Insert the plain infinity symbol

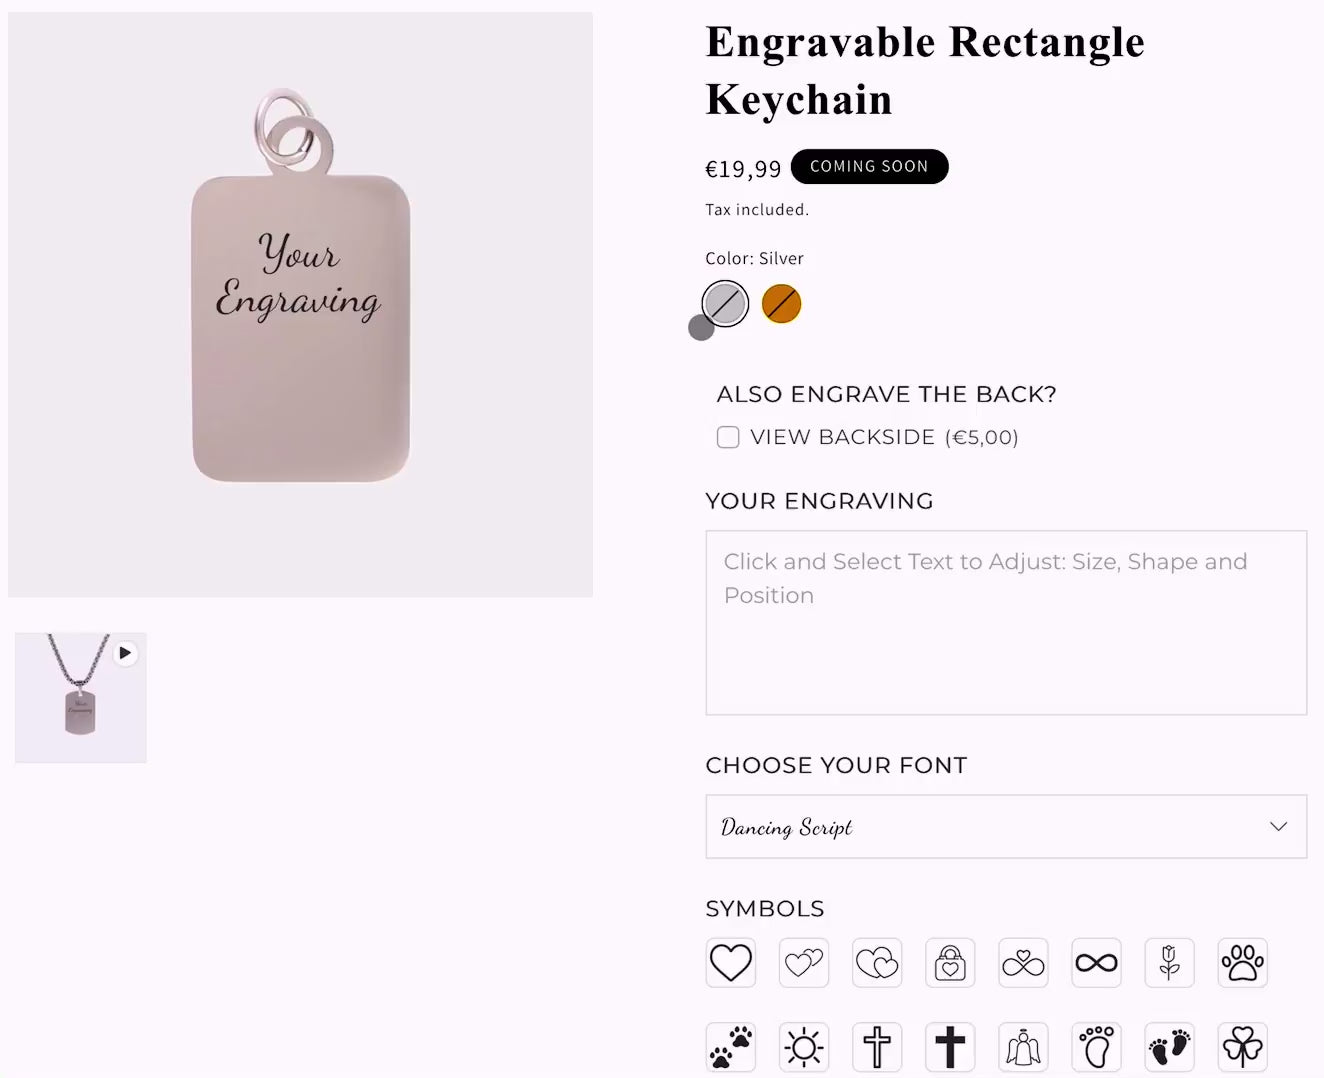click(x=1096, y=963)
